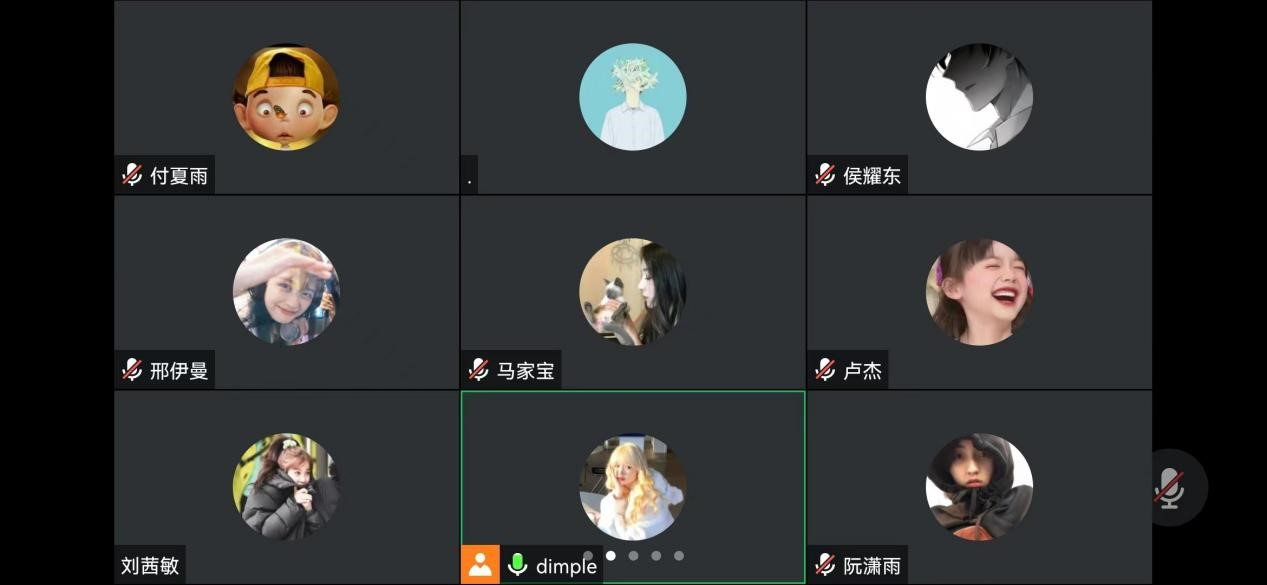
Task: Go to the third page indicator dot
Action: [633, 556]
